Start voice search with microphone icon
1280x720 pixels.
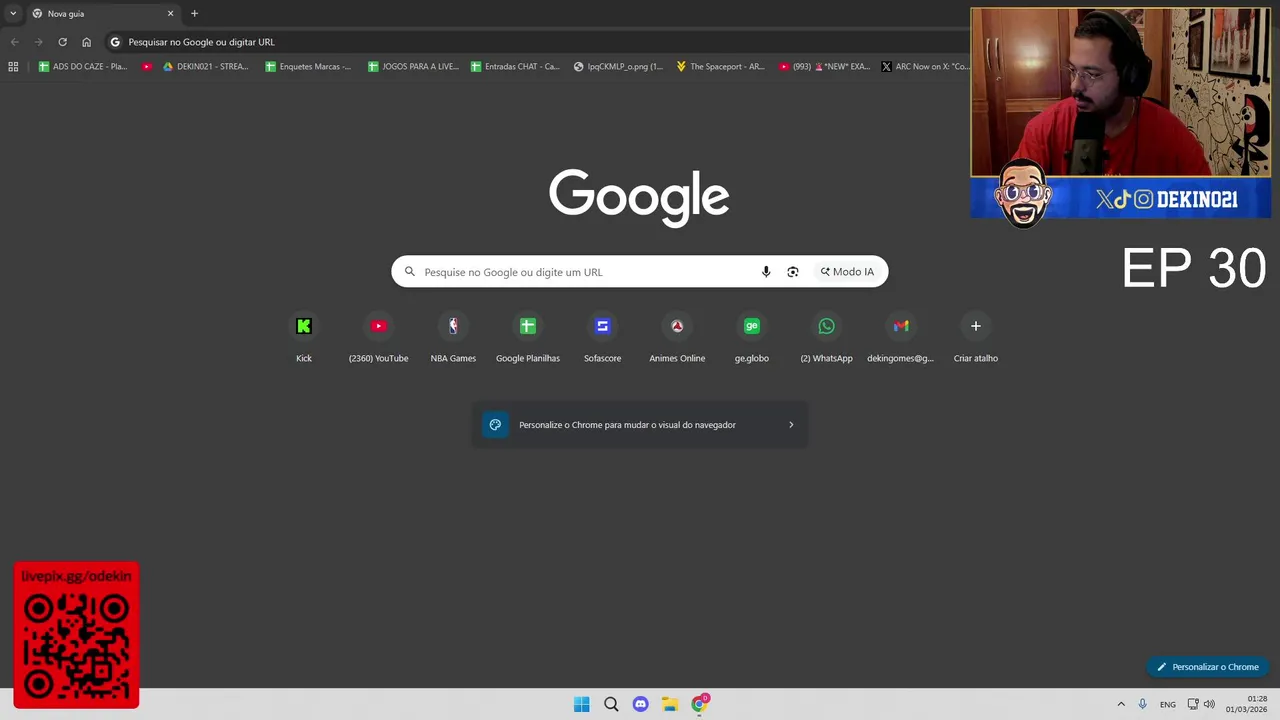tap(766, 272)
